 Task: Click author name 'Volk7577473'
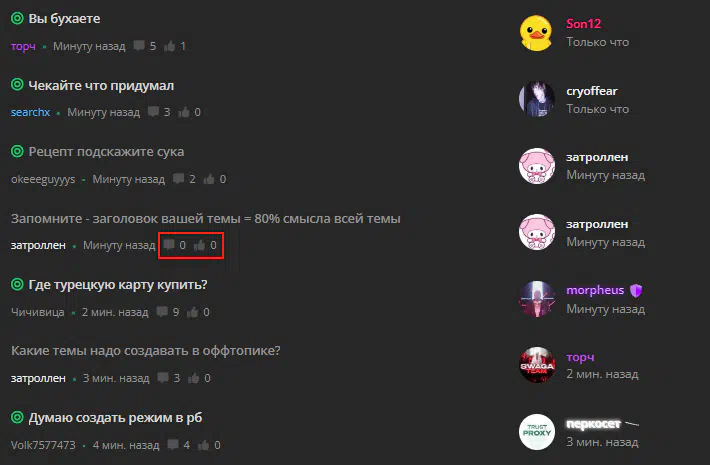(x=43, y=445)
